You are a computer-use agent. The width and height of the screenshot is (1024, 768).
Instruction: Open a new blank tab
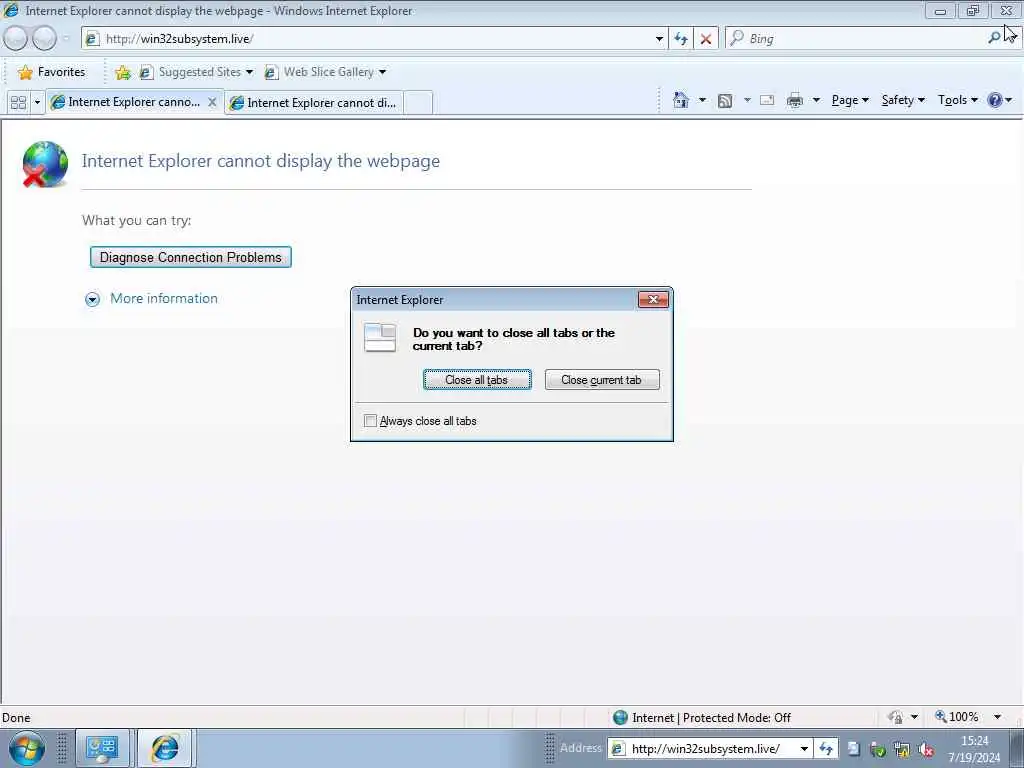(x=418, y=103)
